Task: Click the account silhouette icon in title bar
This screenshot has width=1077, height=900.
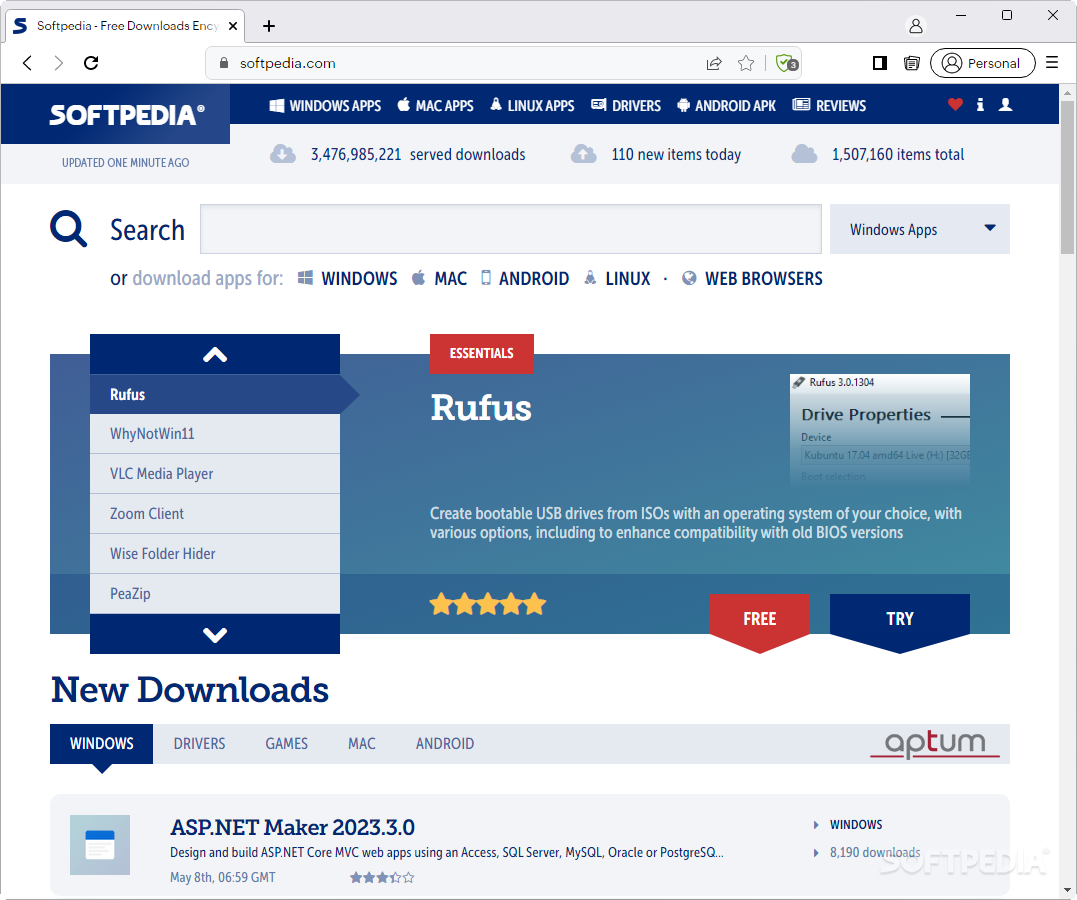Action: pyautogui.click(x=916, y=26)
